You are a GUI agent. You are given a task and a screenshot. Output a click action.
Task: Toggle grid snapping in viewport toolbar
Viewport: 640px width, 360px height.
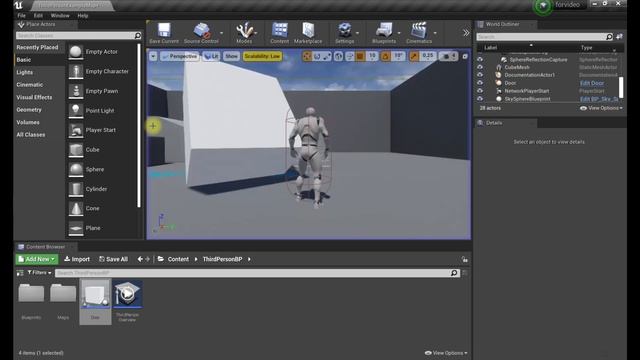(x=360, y=56)
